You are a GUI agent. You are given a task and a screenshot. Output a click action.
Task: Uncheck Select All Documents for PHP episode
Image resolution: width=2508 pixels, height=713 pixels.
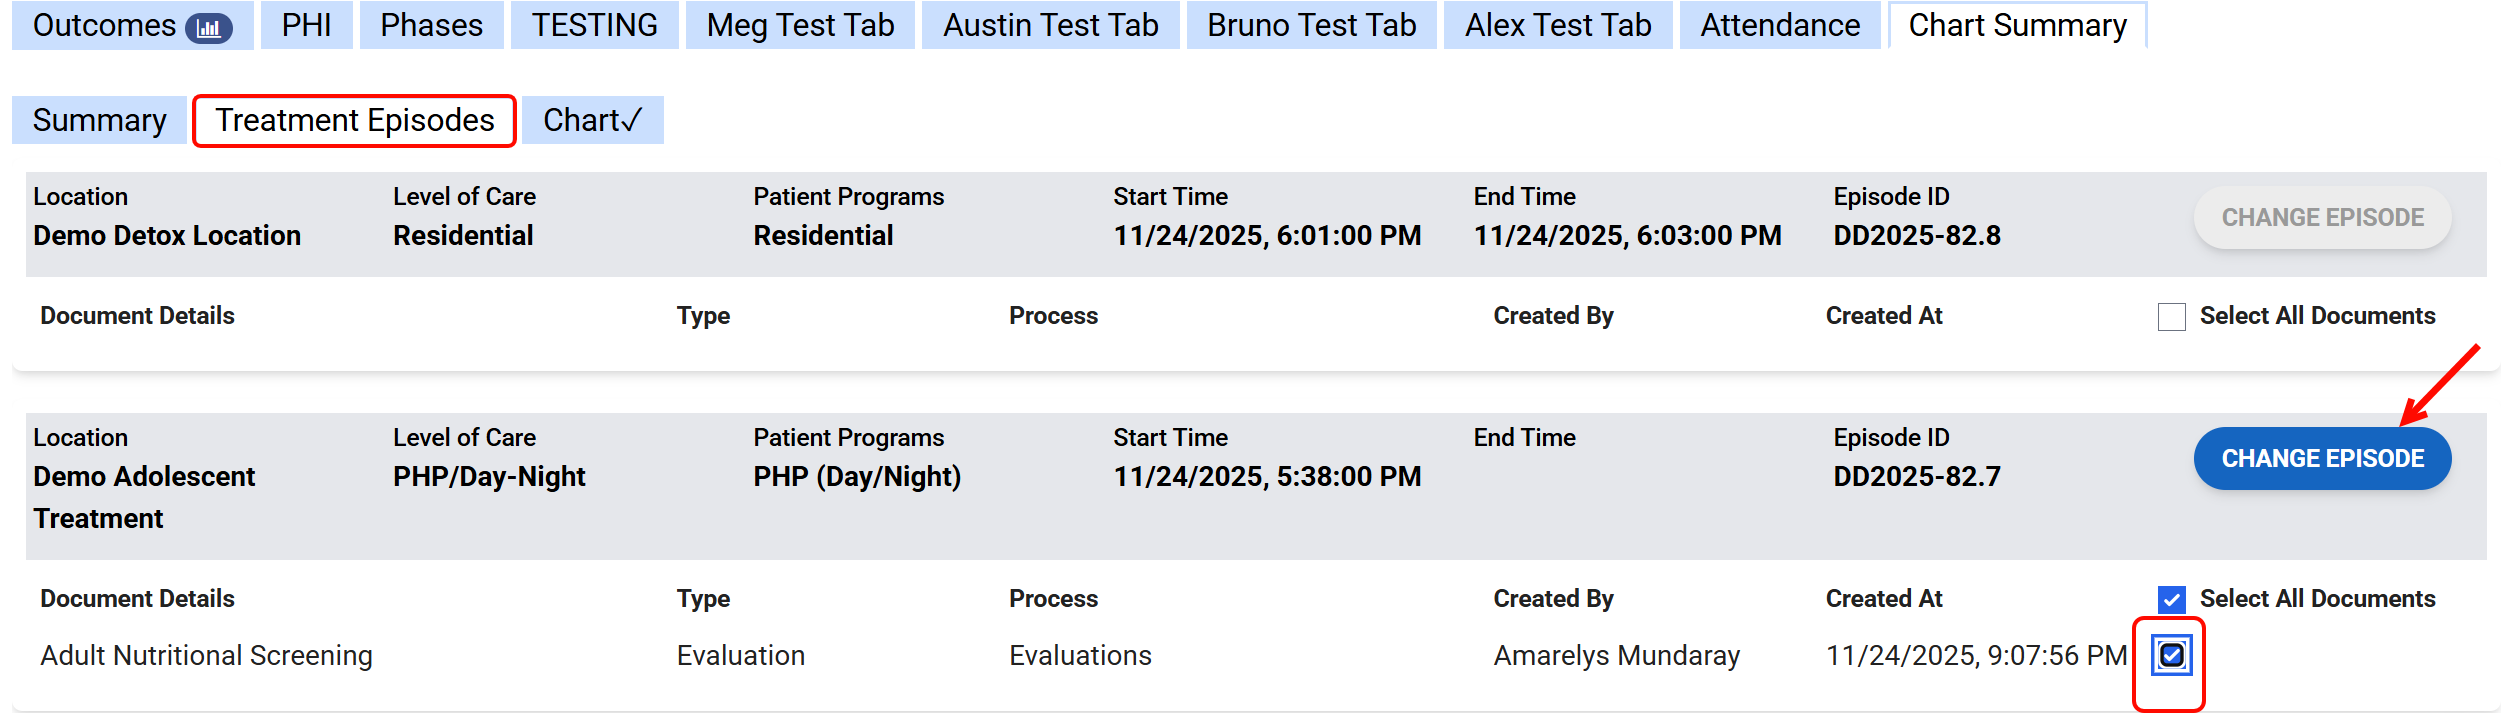point(2171,599)
